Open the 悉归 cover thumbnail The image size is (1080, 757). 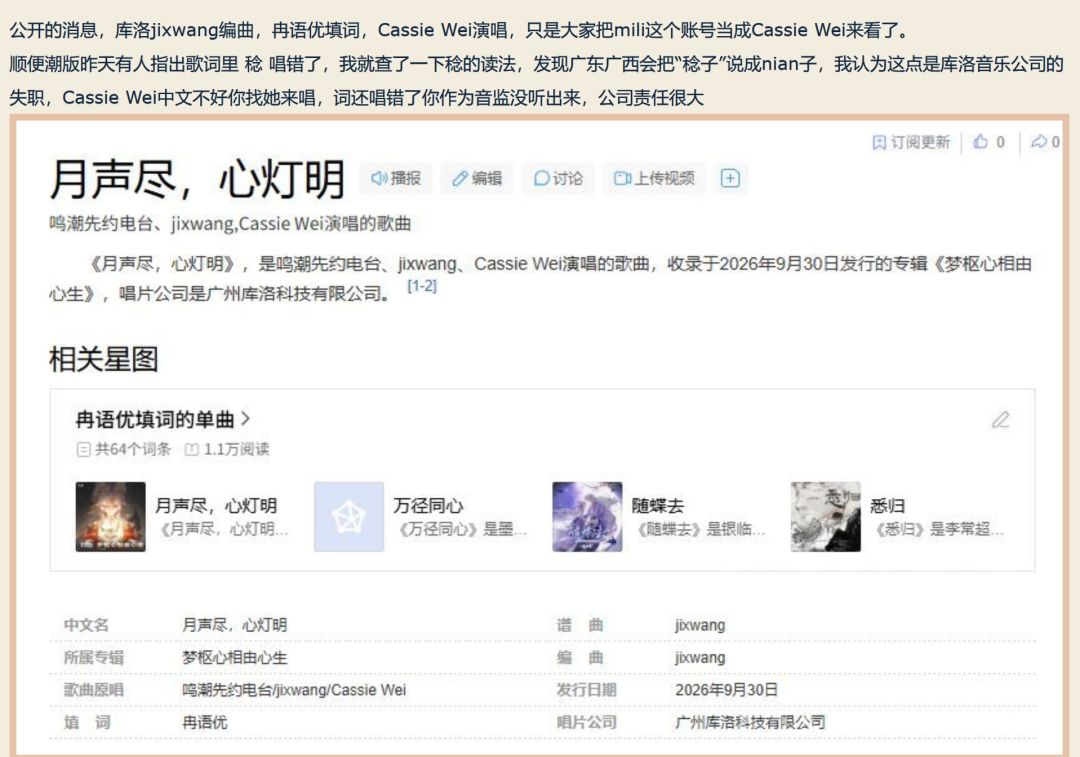(825, 517)
